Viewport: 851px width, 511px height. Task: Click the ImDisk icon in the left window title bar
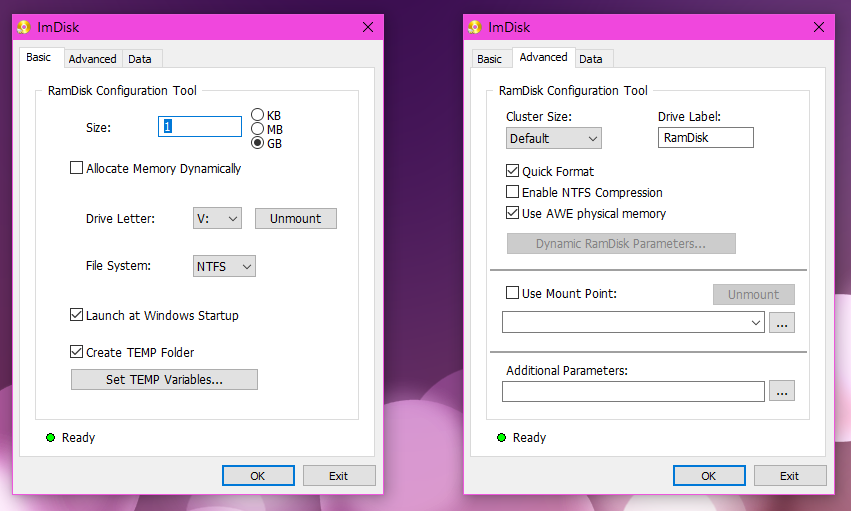pyautogui.click(x=24, y=27)
